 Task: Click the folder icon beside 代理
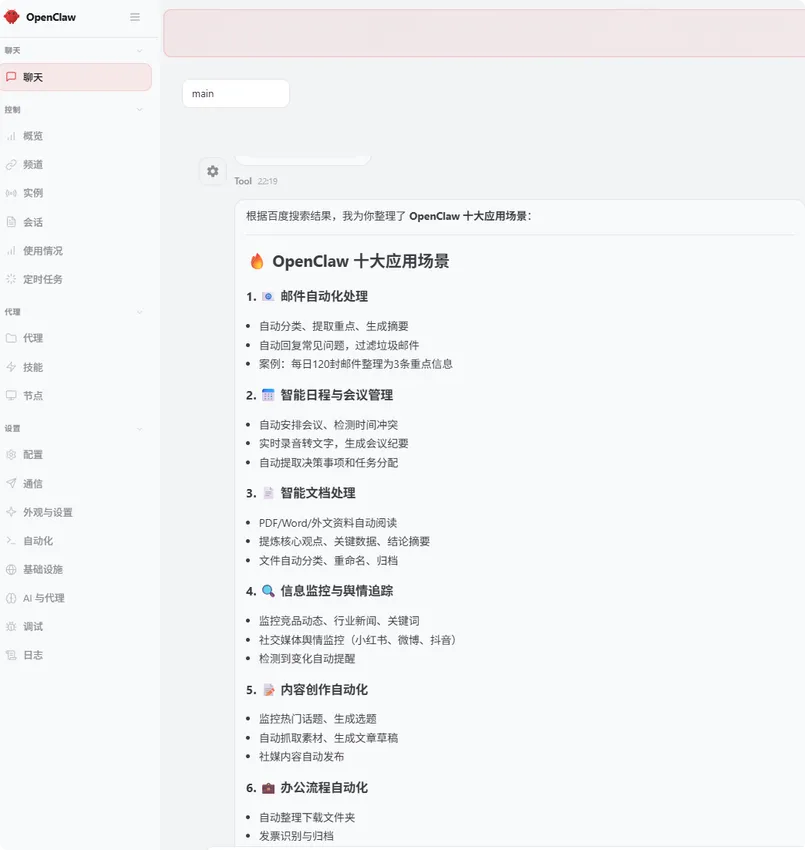point(11,338)
